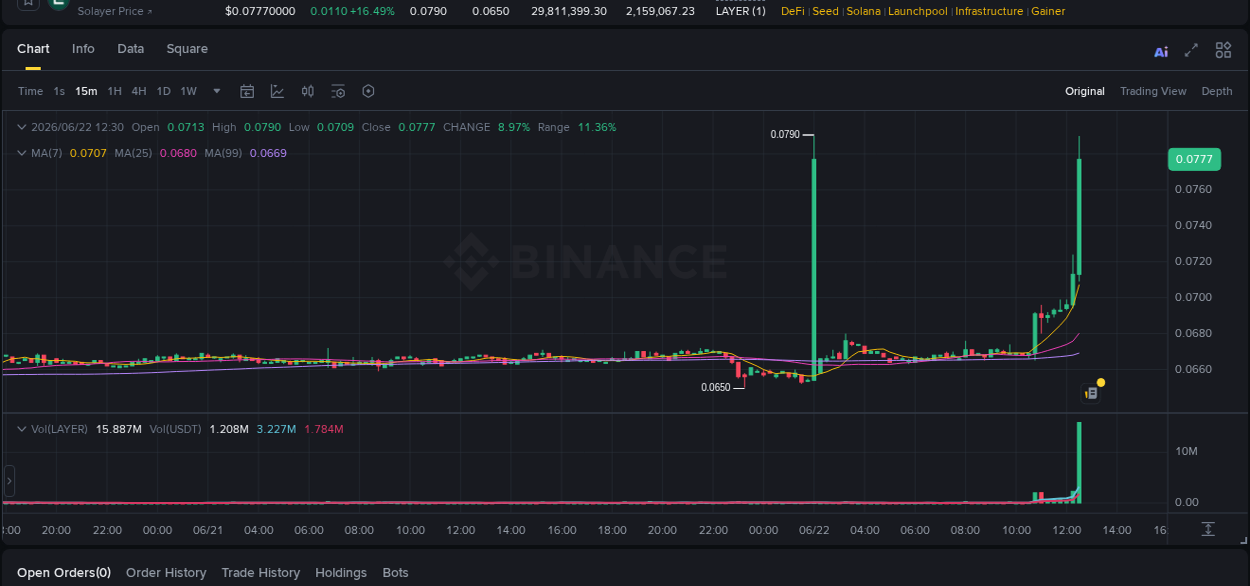The image size is (1250, 586).
Task: Select the 15m interval
Action: [86, 91]
